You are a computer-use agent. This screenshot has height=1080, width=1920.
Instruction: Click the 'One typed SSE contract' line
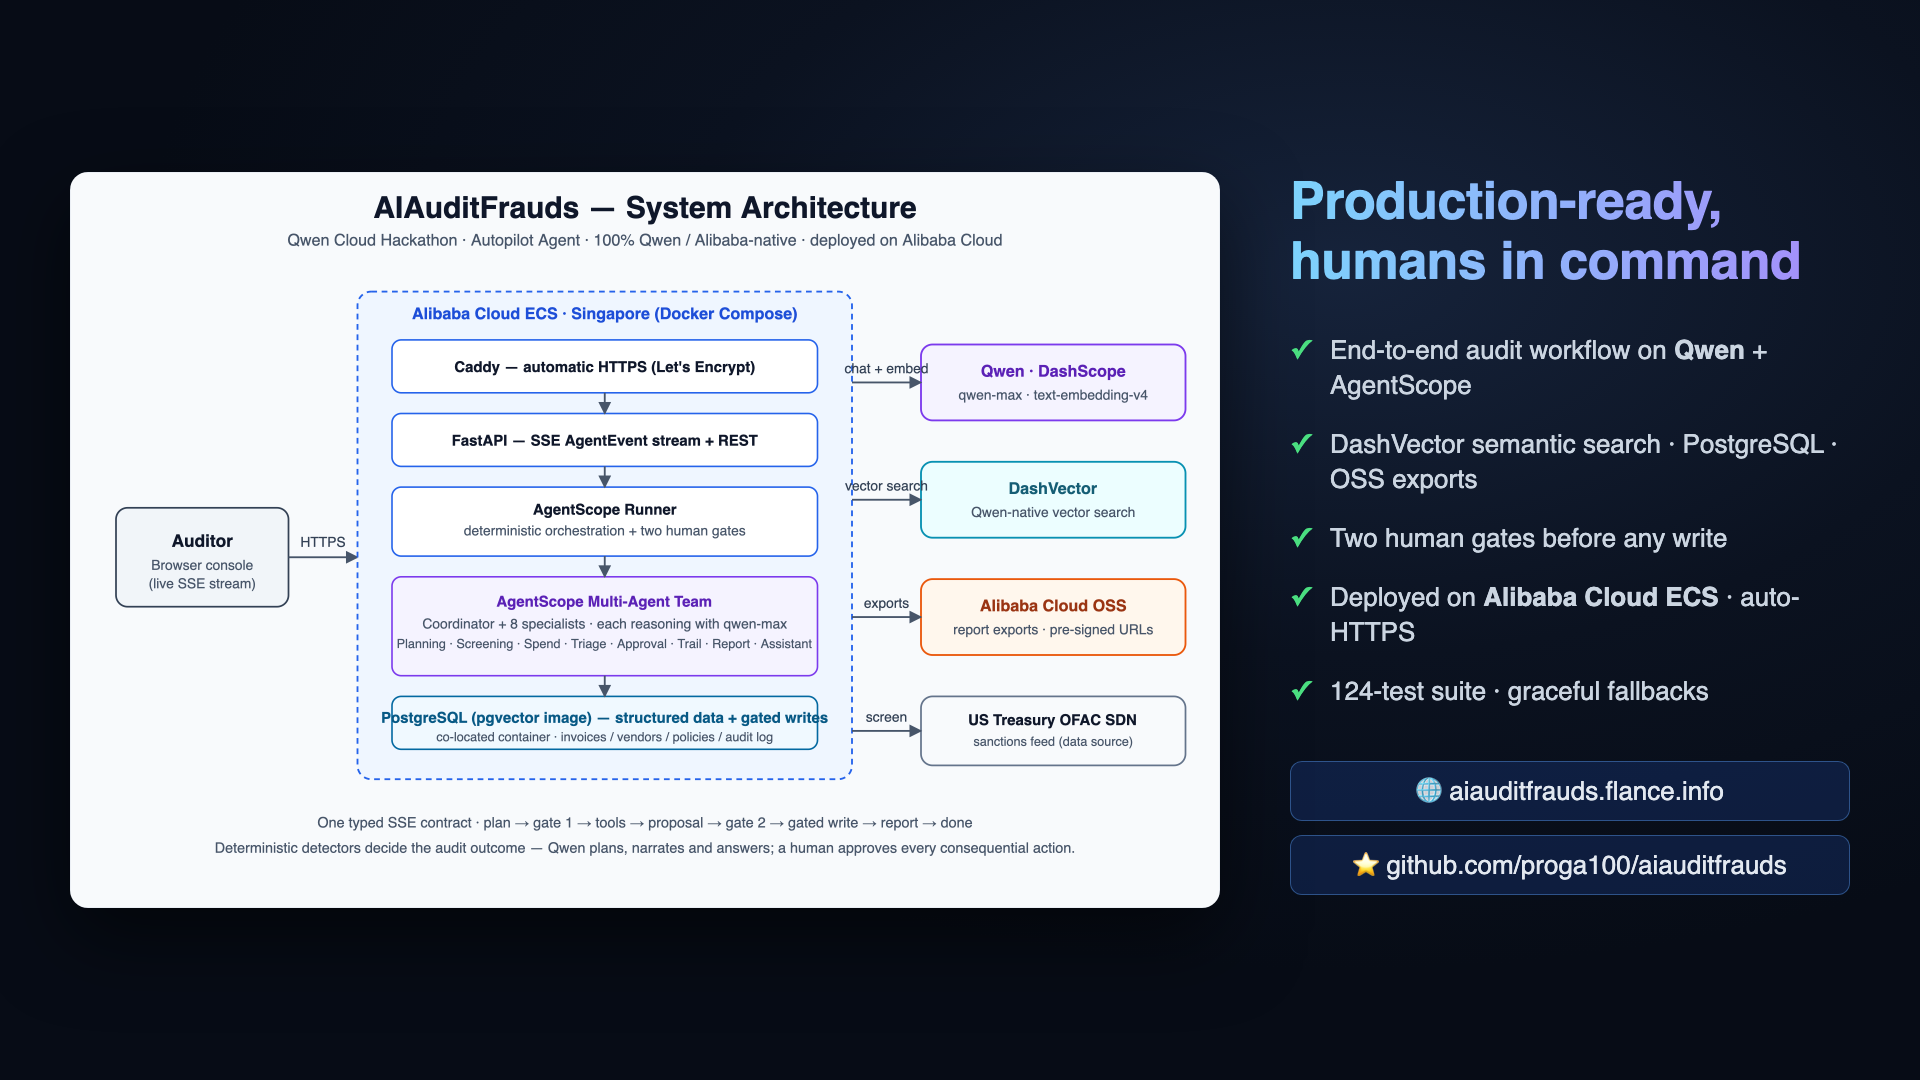click(x=645, y=823)
